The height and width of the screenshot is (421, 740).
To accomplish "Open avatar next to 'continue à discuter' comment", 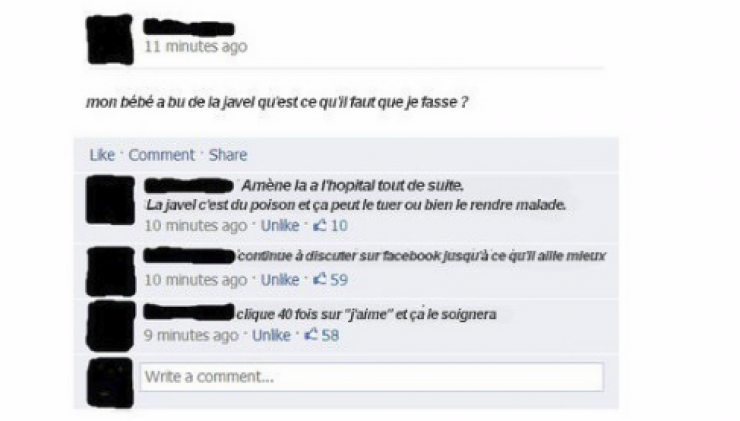I will [x=110, y=271].
